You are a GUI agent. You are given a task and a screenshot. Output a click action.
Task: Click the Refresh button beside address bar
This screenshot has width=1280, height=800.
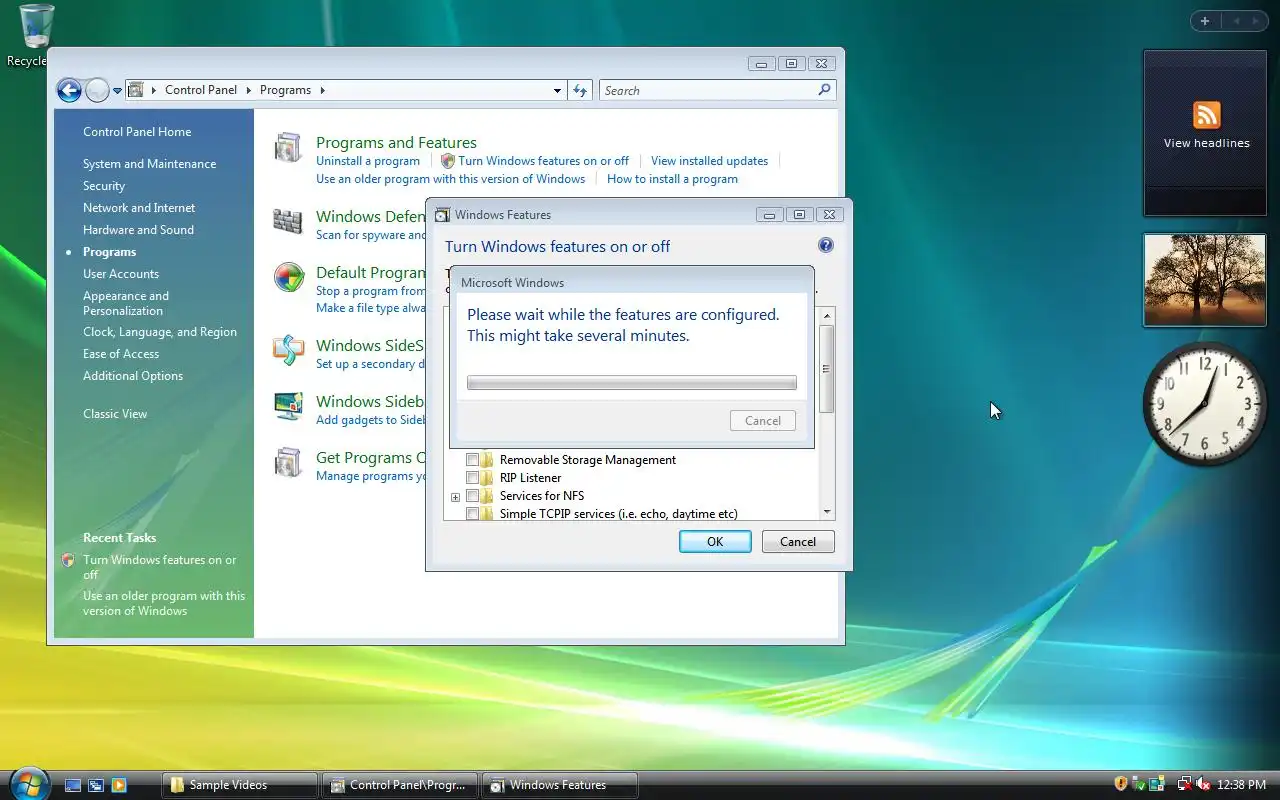tap(580, 90)
